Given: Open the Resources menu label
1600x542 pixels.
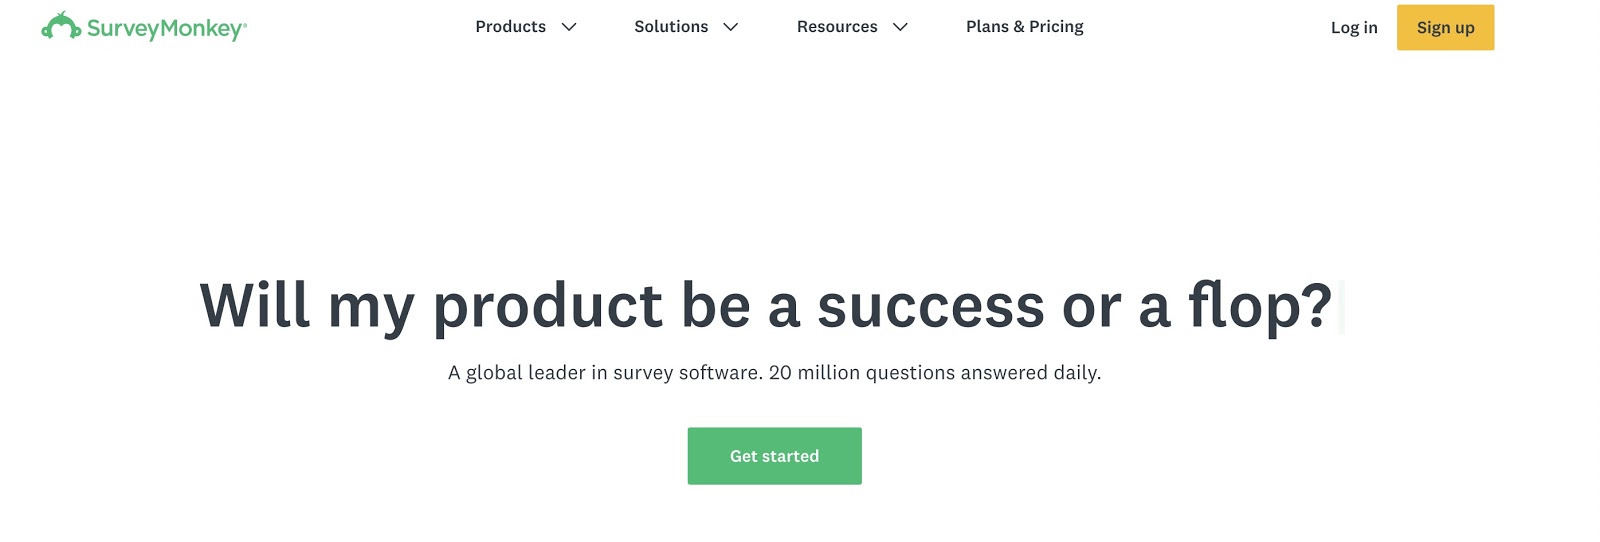Looking at the screenshot, I should (837, 27).
